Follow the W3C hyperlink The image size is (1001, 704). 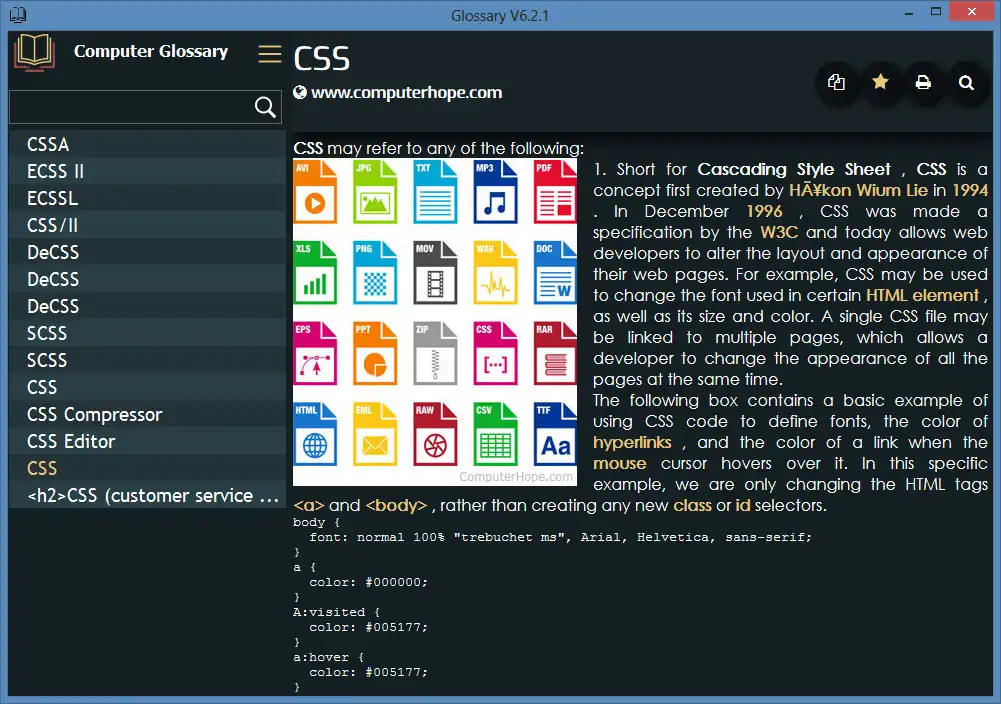pos(779,232)
